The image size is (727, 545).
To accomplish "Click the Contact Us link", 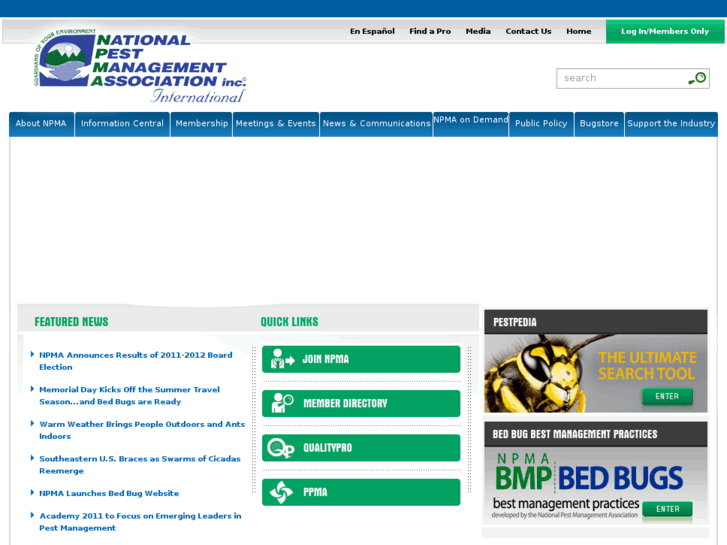I will (529, 32).
